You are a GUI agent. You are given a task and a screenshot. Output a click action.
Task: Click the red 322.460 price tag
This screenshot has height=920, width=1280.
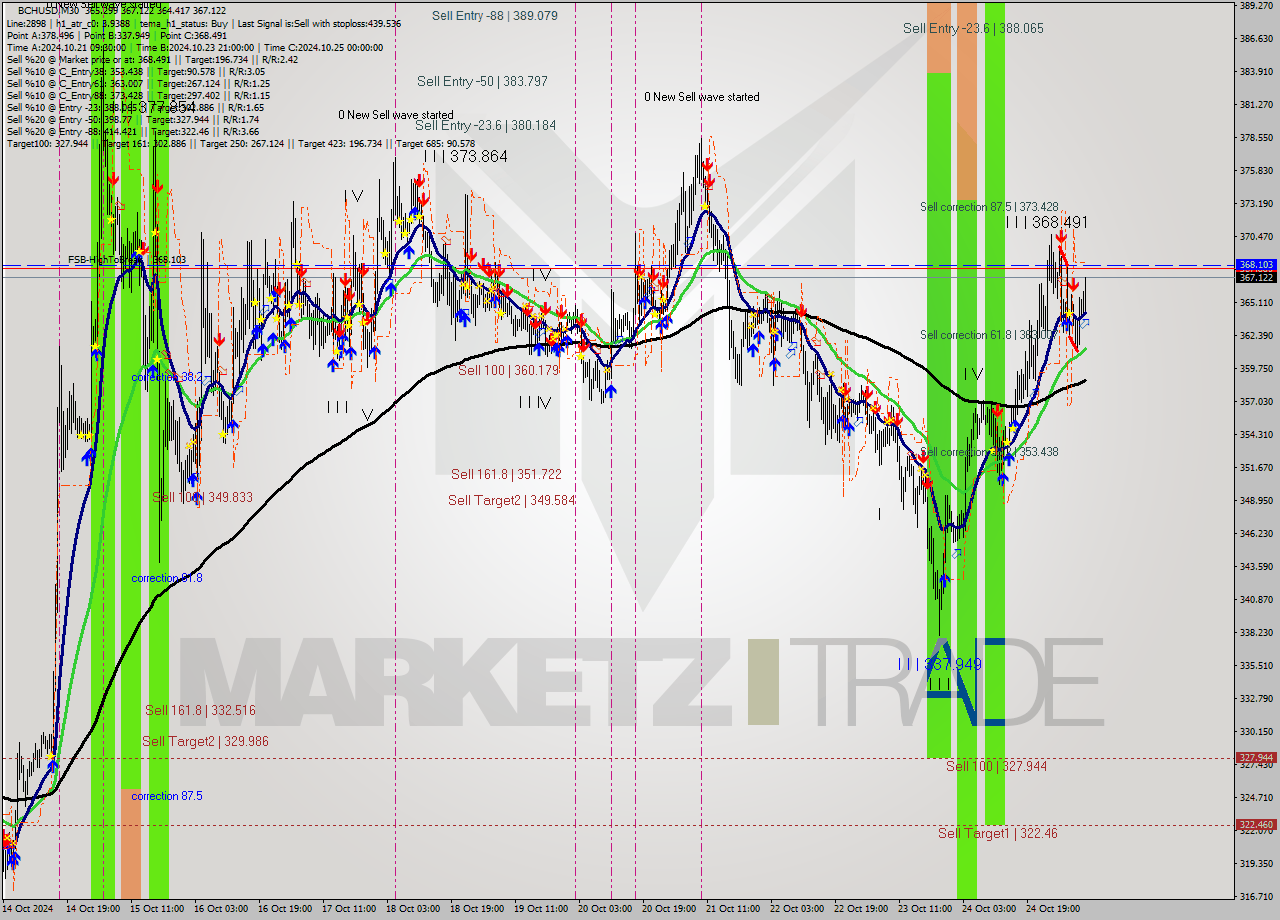1256,825
